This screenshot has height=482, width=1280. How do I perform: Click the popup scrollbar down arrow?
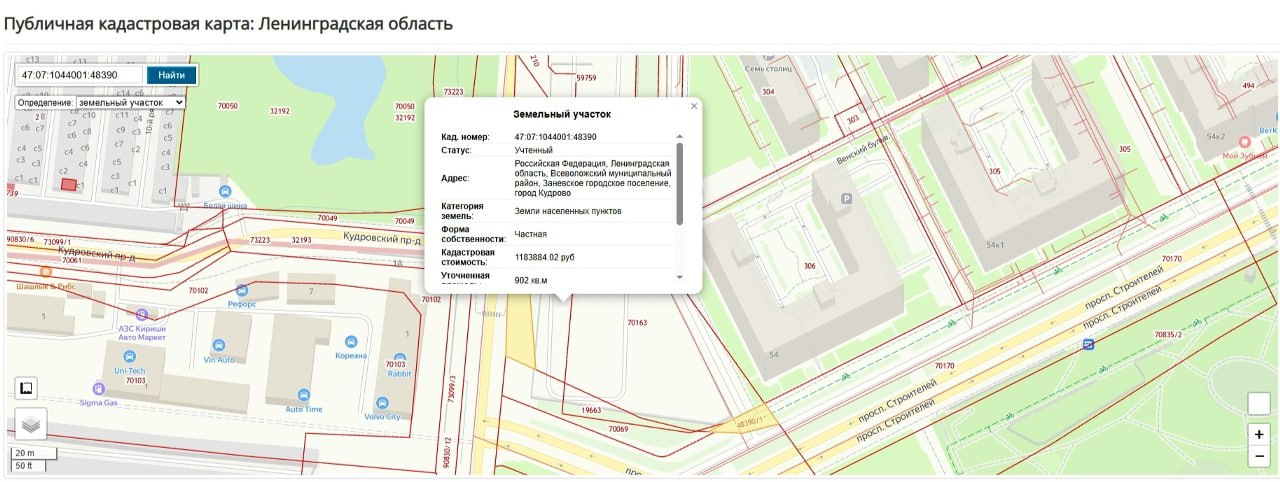pos(680,277)
